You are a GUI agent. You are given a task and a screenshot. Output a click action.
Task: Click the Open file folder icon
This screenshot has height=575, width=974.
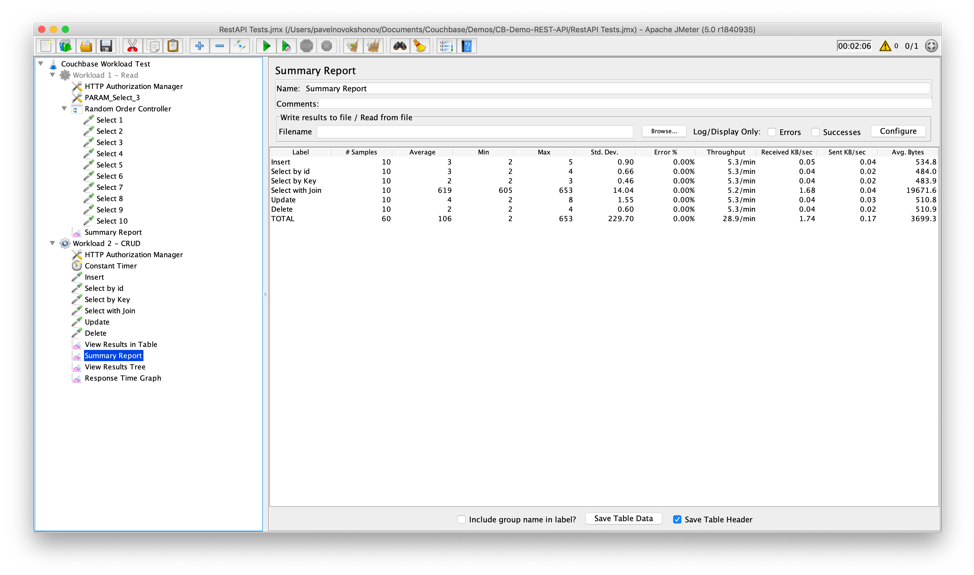tap(86, 46)
